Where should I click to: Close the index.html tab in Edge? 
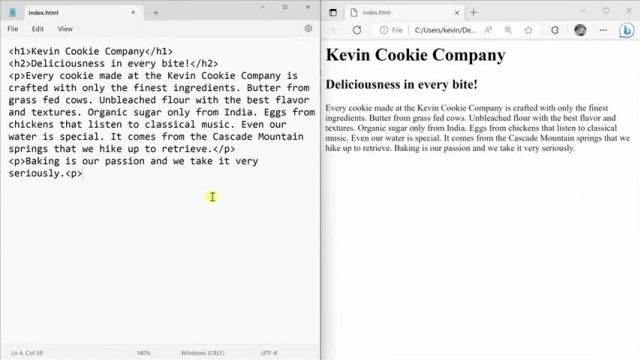[457, 13]
